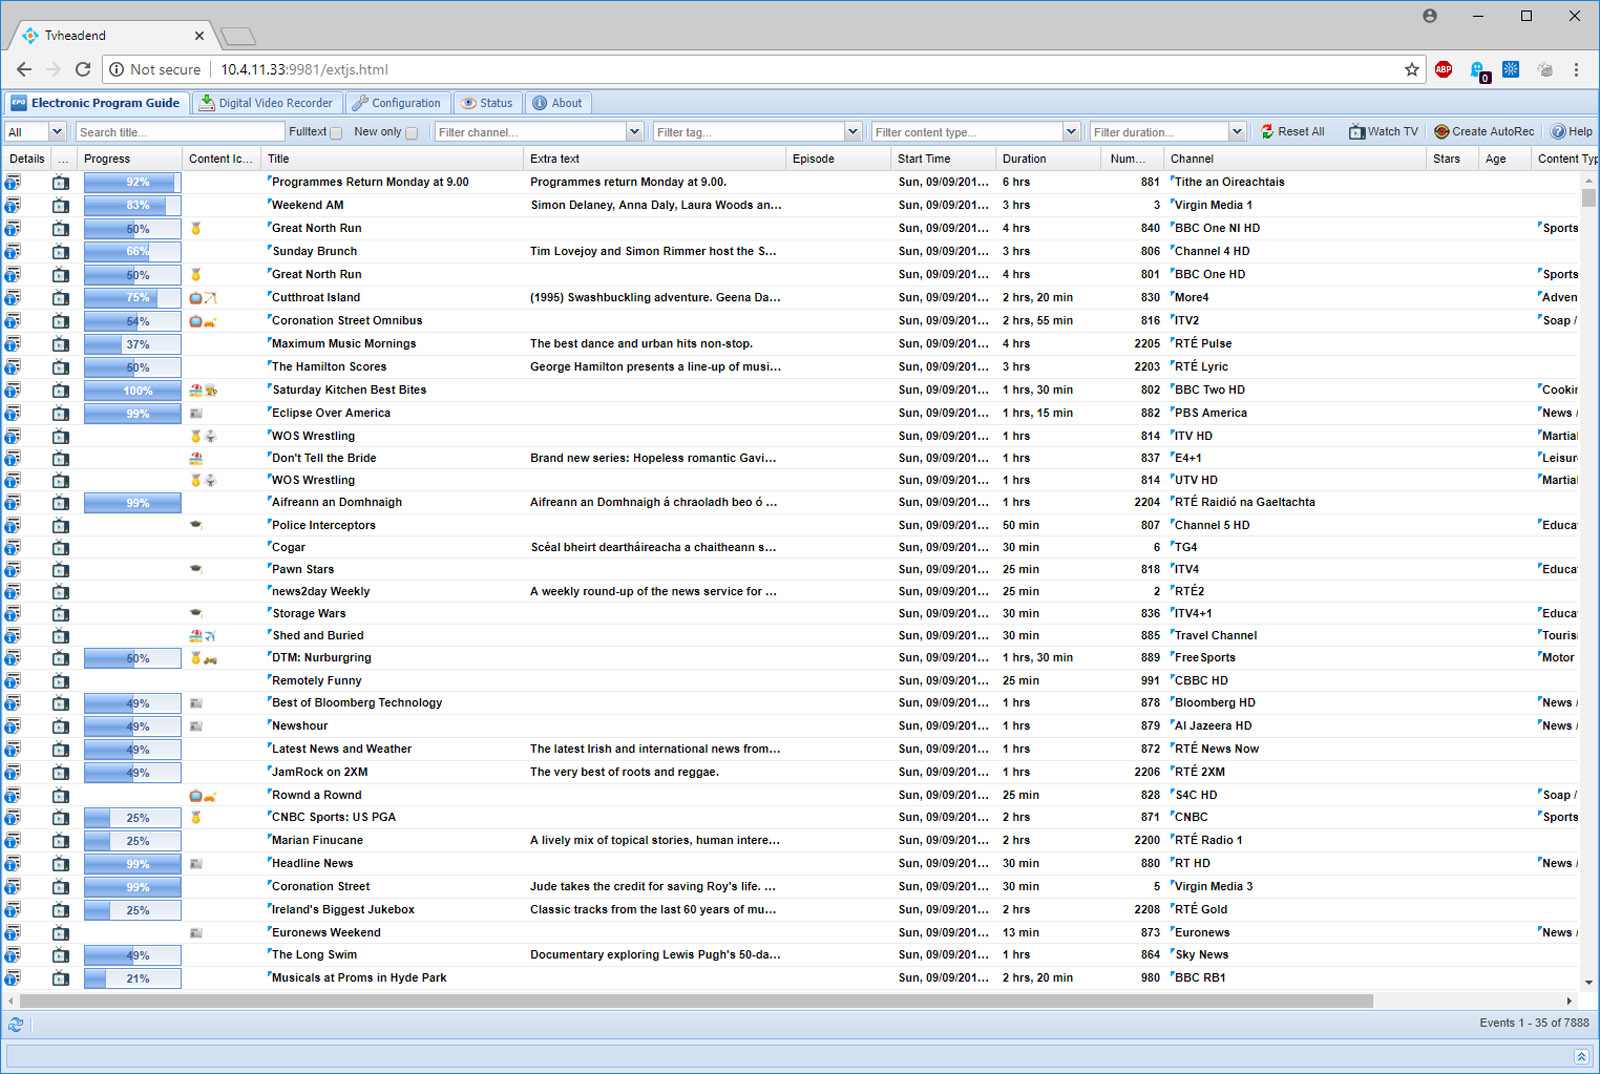Enable the Fulltext checkbox
This screenshot has height=1074, width=1600.
coord(336,132)
